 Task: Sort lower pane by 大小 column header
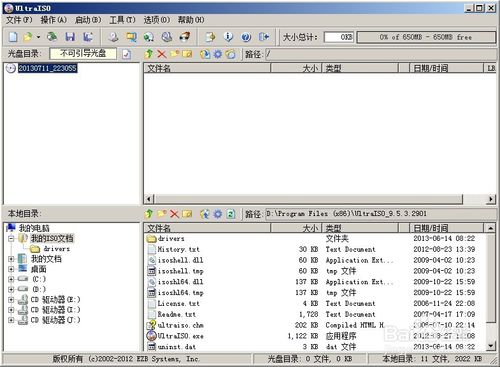click(x=296, y=228)
